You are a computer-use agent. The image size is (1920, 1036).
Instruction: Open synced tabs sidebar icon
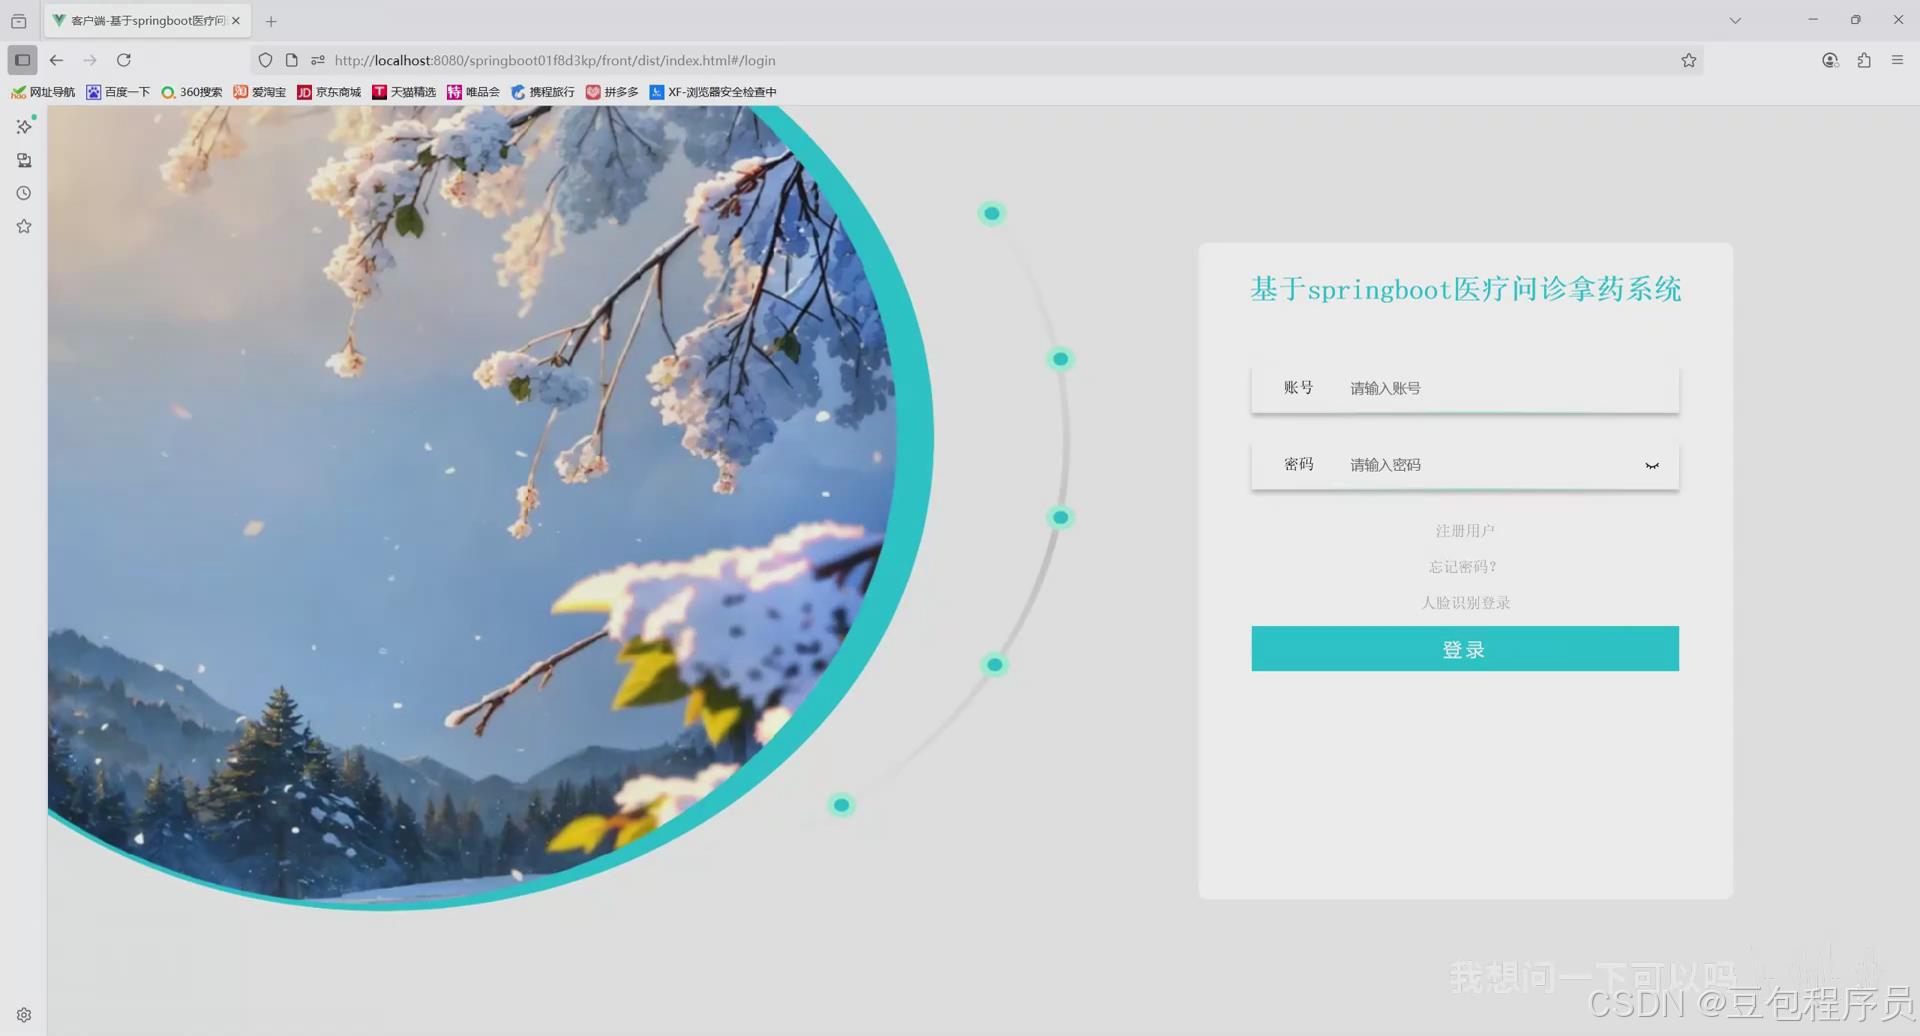pyautogui.click(x=24, y=160)
